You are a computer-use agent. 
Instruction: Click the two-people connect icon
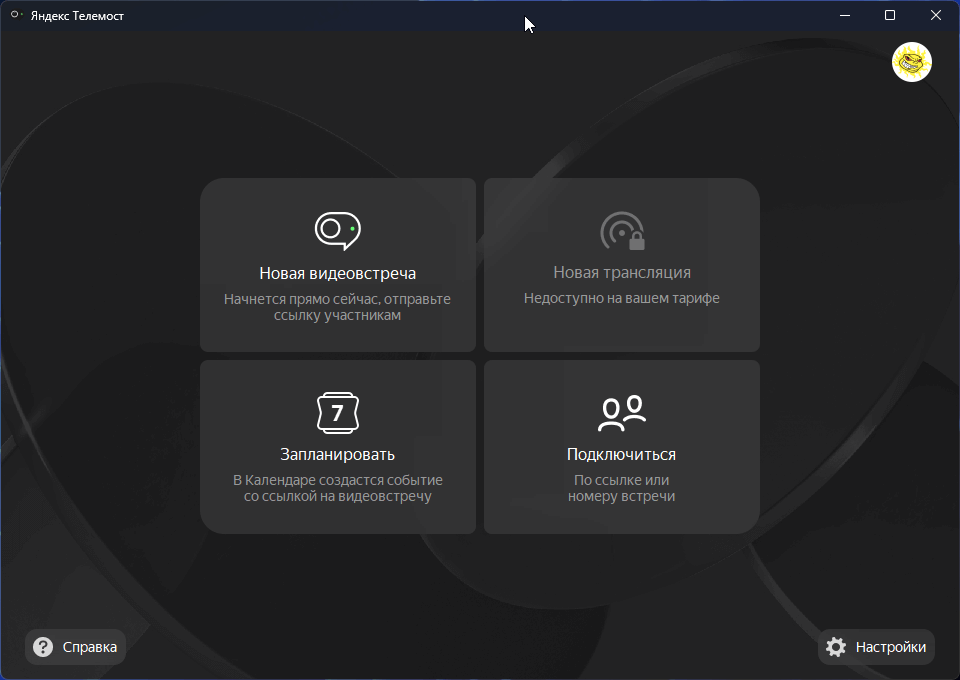pyautogui.click(x=621, y=412)
